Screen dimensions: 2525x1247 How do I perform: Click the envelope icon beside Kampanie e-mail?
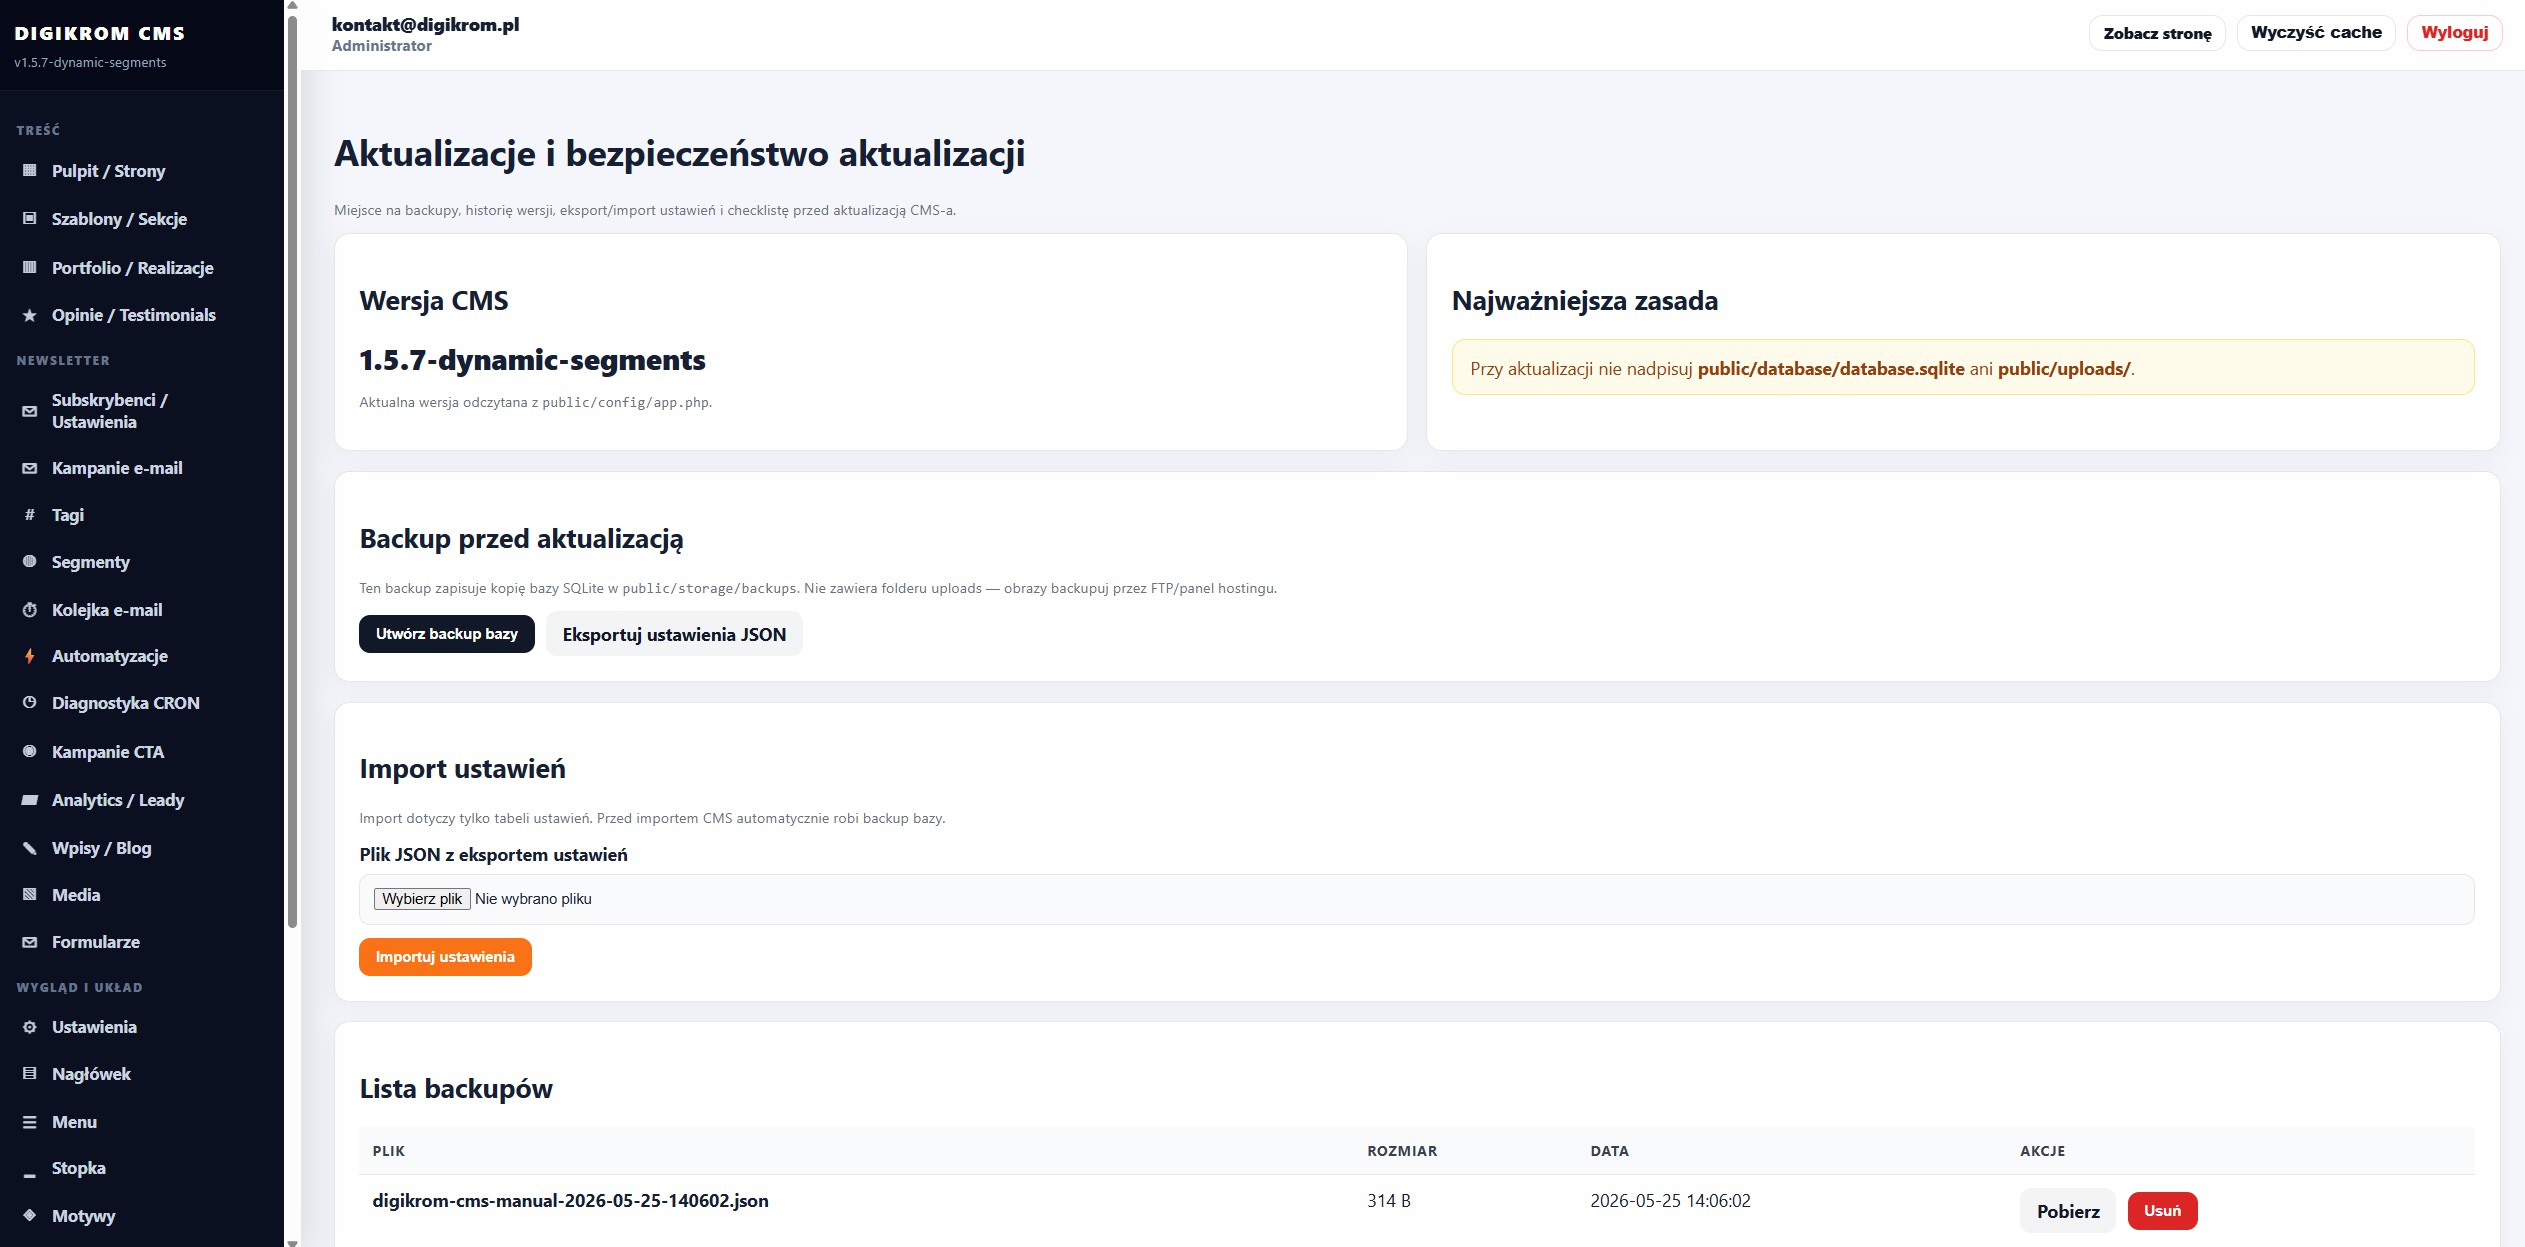click(30, 468)
